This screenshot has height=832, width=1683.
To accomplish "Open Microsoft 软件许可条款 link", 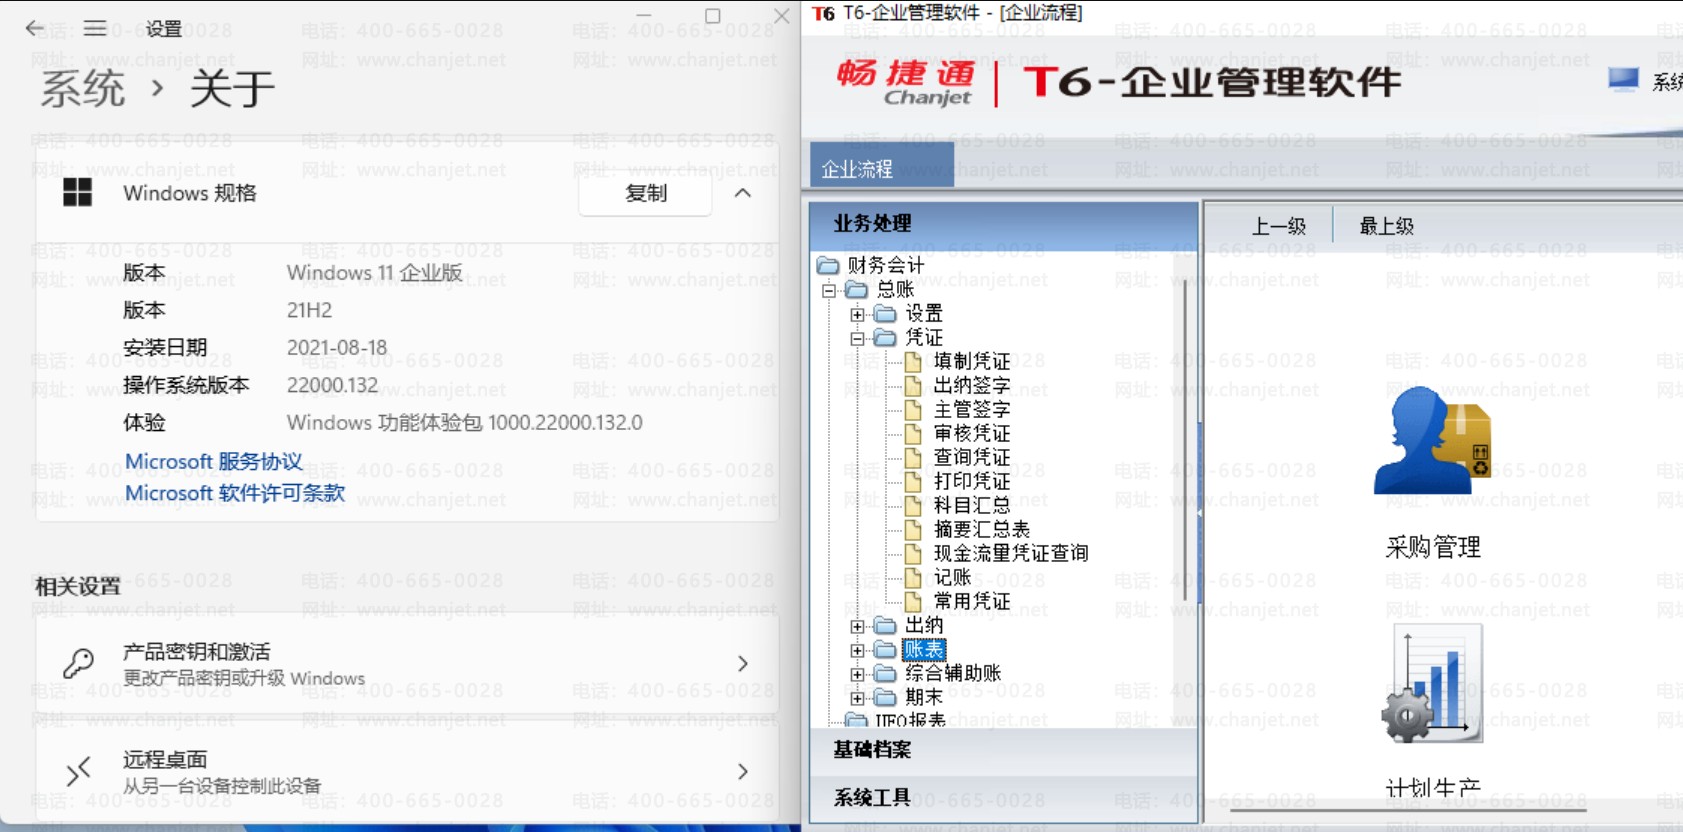I will point(234,493).
